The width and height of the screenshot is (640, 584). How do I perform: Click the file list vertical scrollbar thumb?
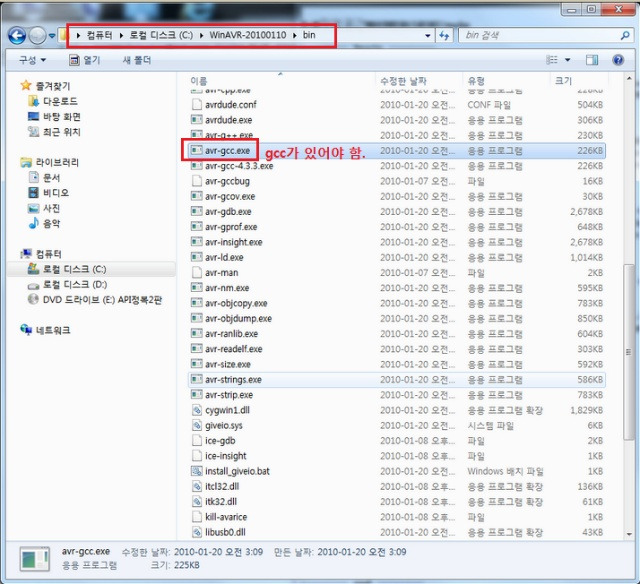(x=629, y=352)
